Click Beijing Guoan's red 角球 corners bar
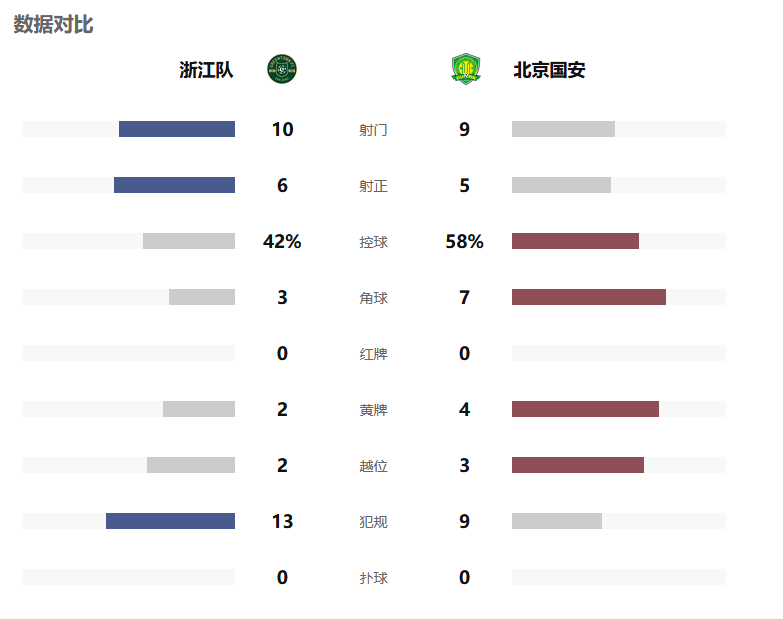Viewport: 783px width, 619px height. [589, 297]
